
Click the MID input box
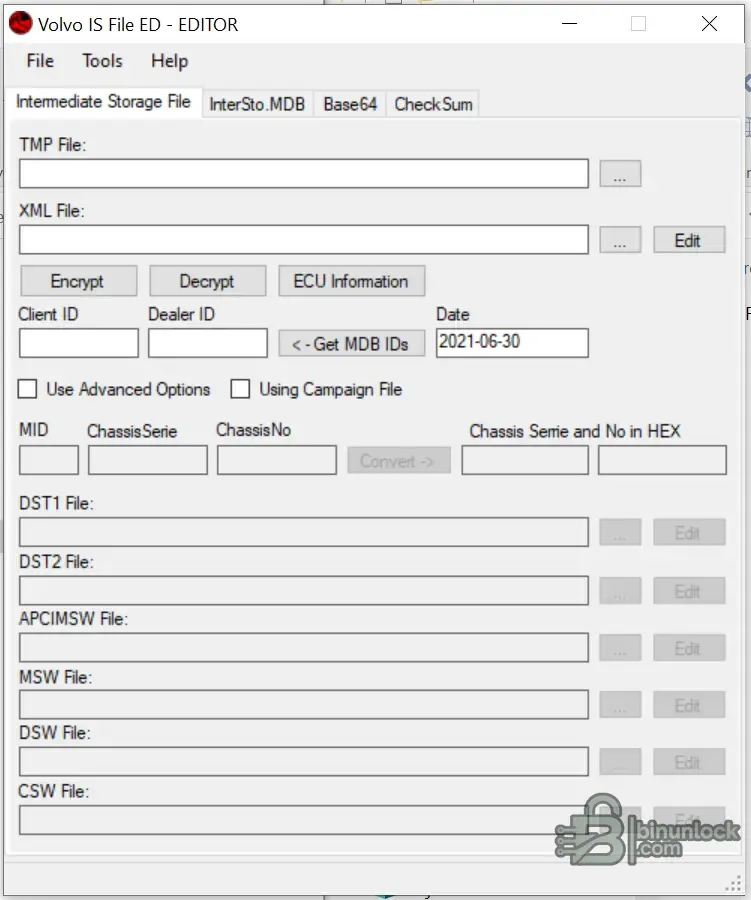[x=49, y=460]
